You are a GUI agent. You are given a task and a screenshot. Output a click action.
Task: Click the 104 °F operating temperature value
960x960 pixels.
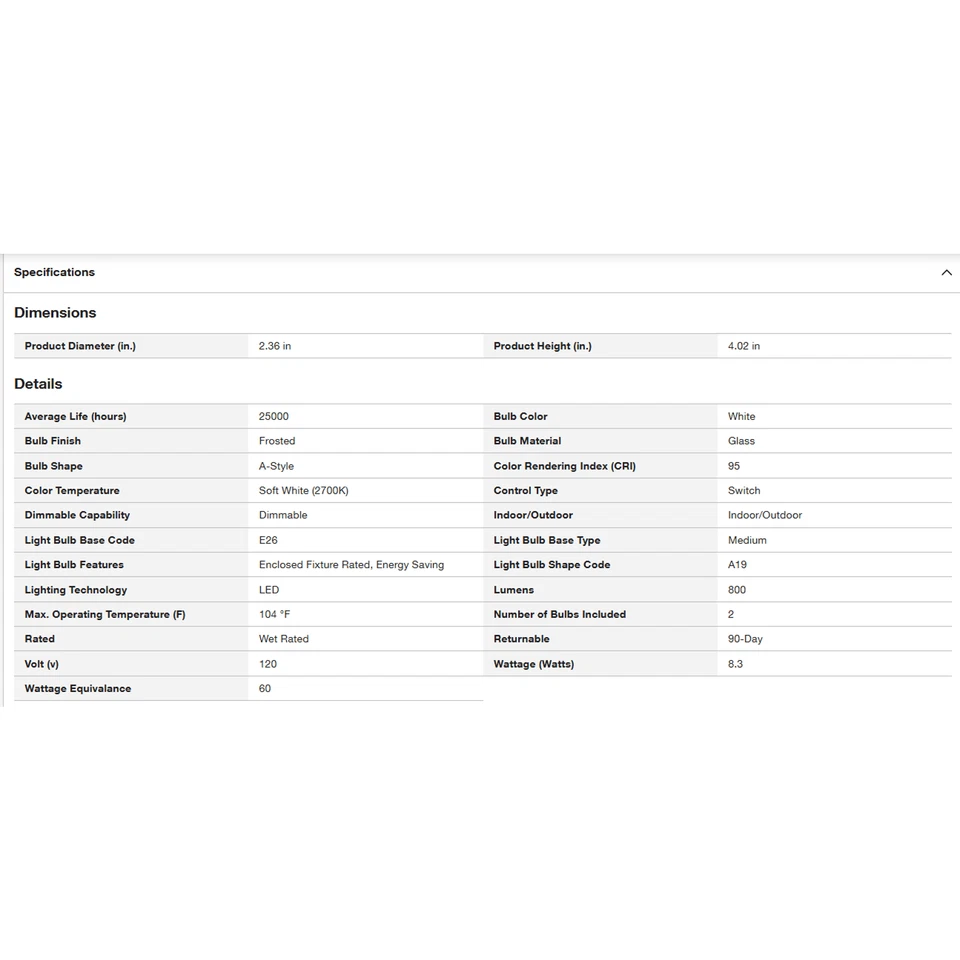click(274, 614)
